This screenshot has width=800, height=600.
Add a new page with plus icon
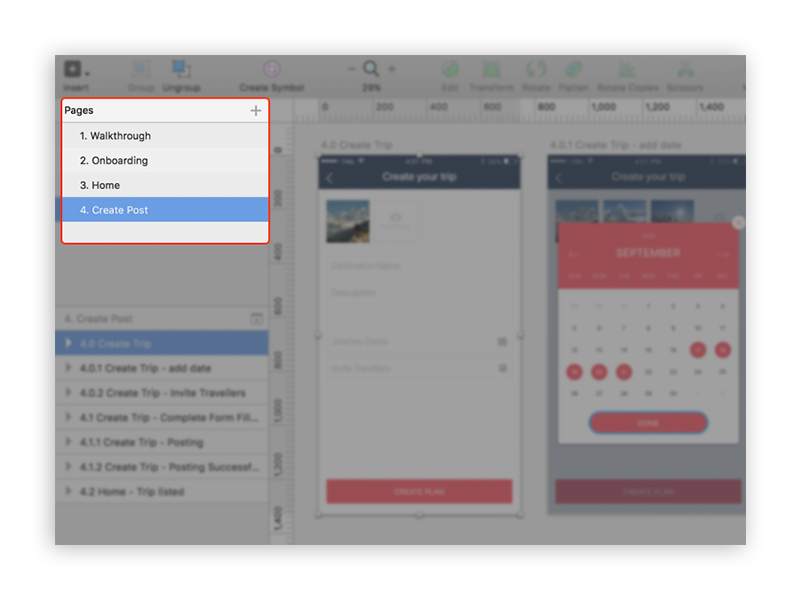tap(256, 111)
